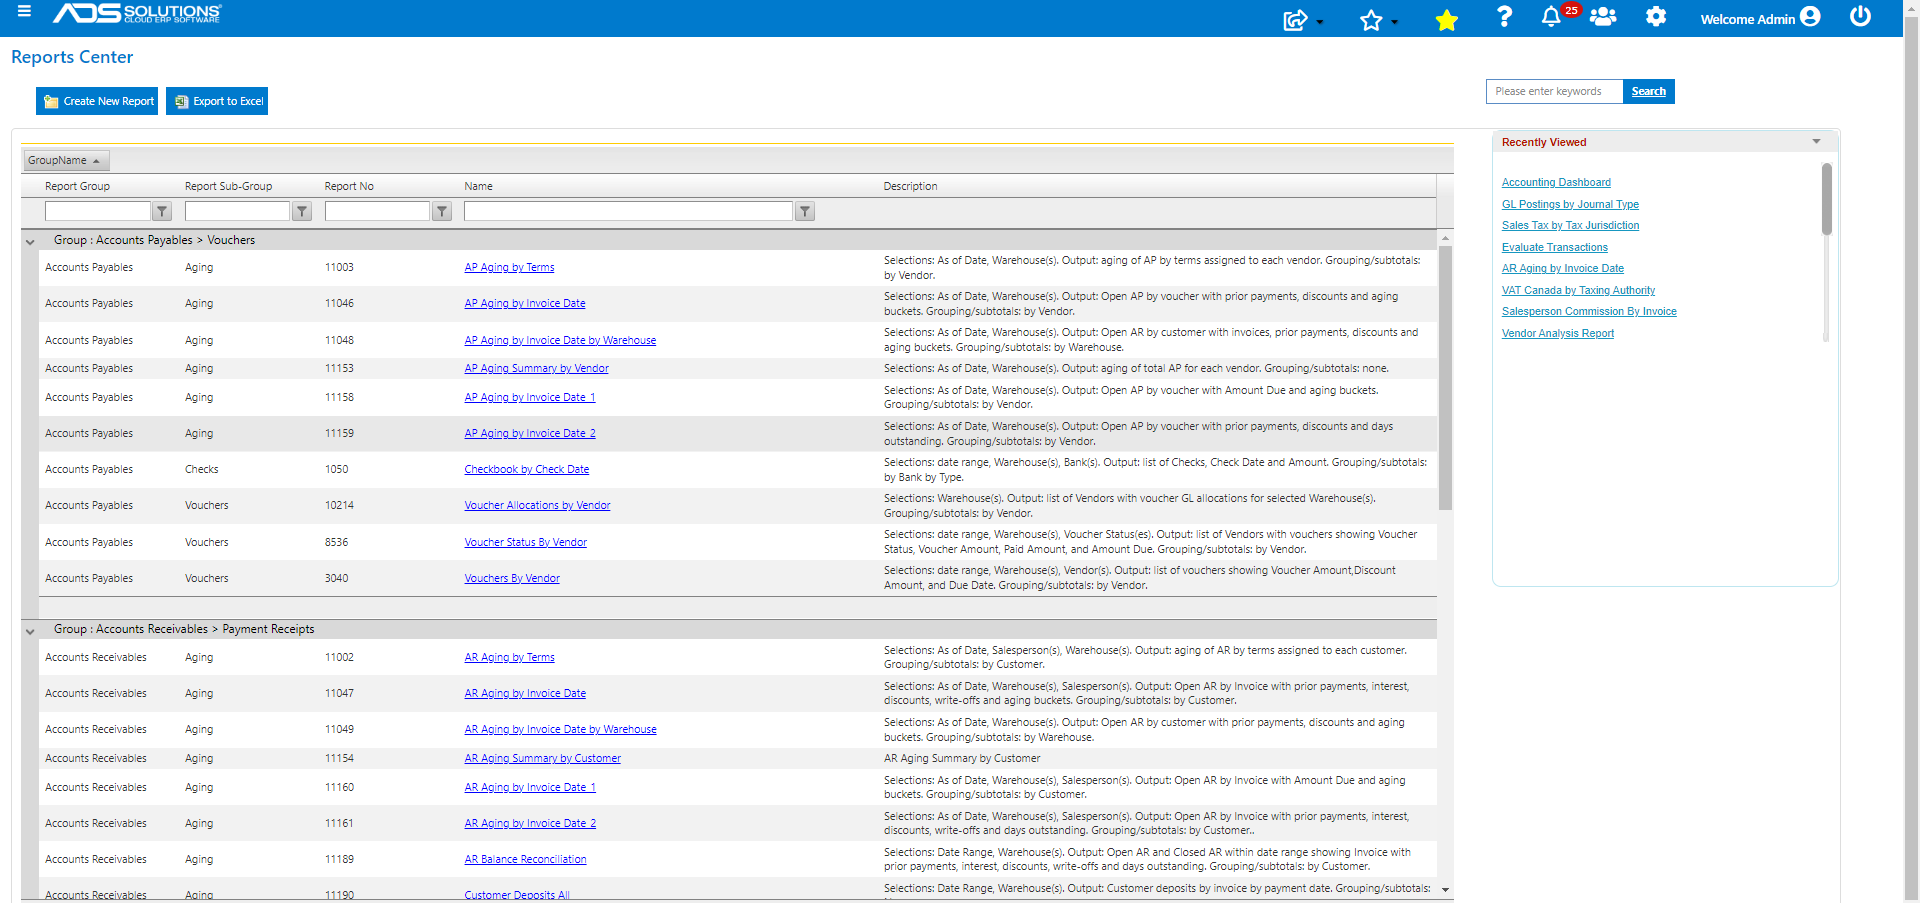
Task: Click the keyword search input field
Action: [1554, 91]
